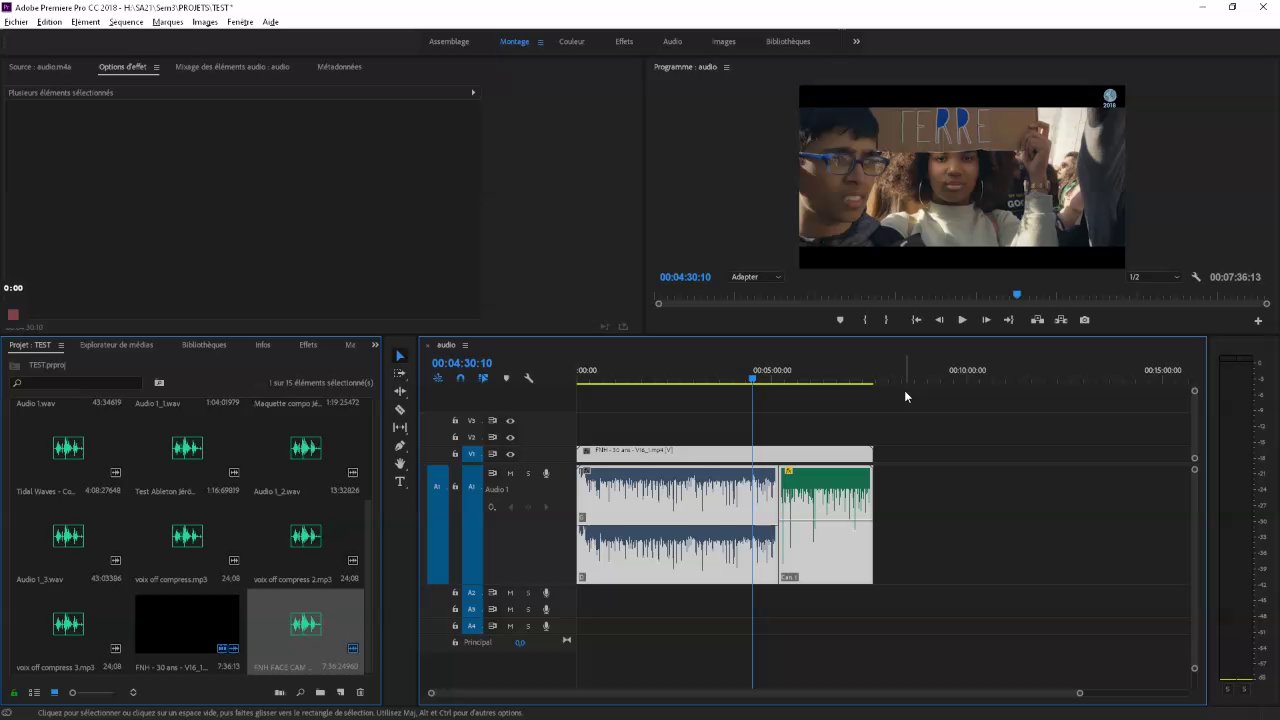Screen dimensions: 1280x720
Task: Select the Pen tool
Action: click(x=400, y=446)
